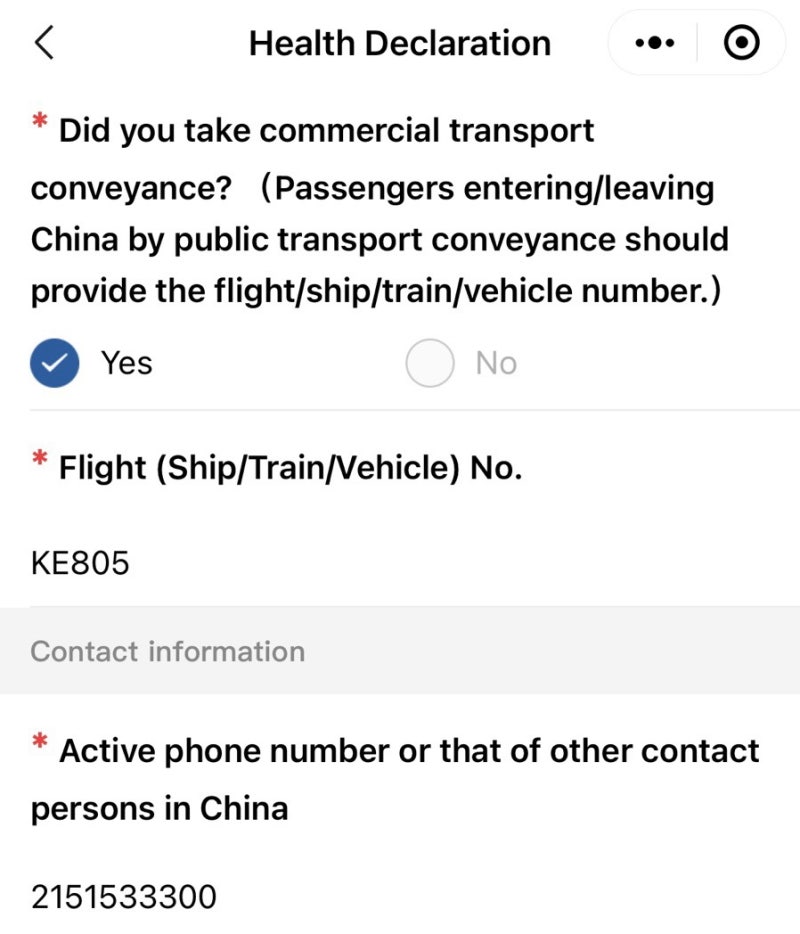
Task: Edit the phone number field 2151533300
Action: tap(415, 896)
